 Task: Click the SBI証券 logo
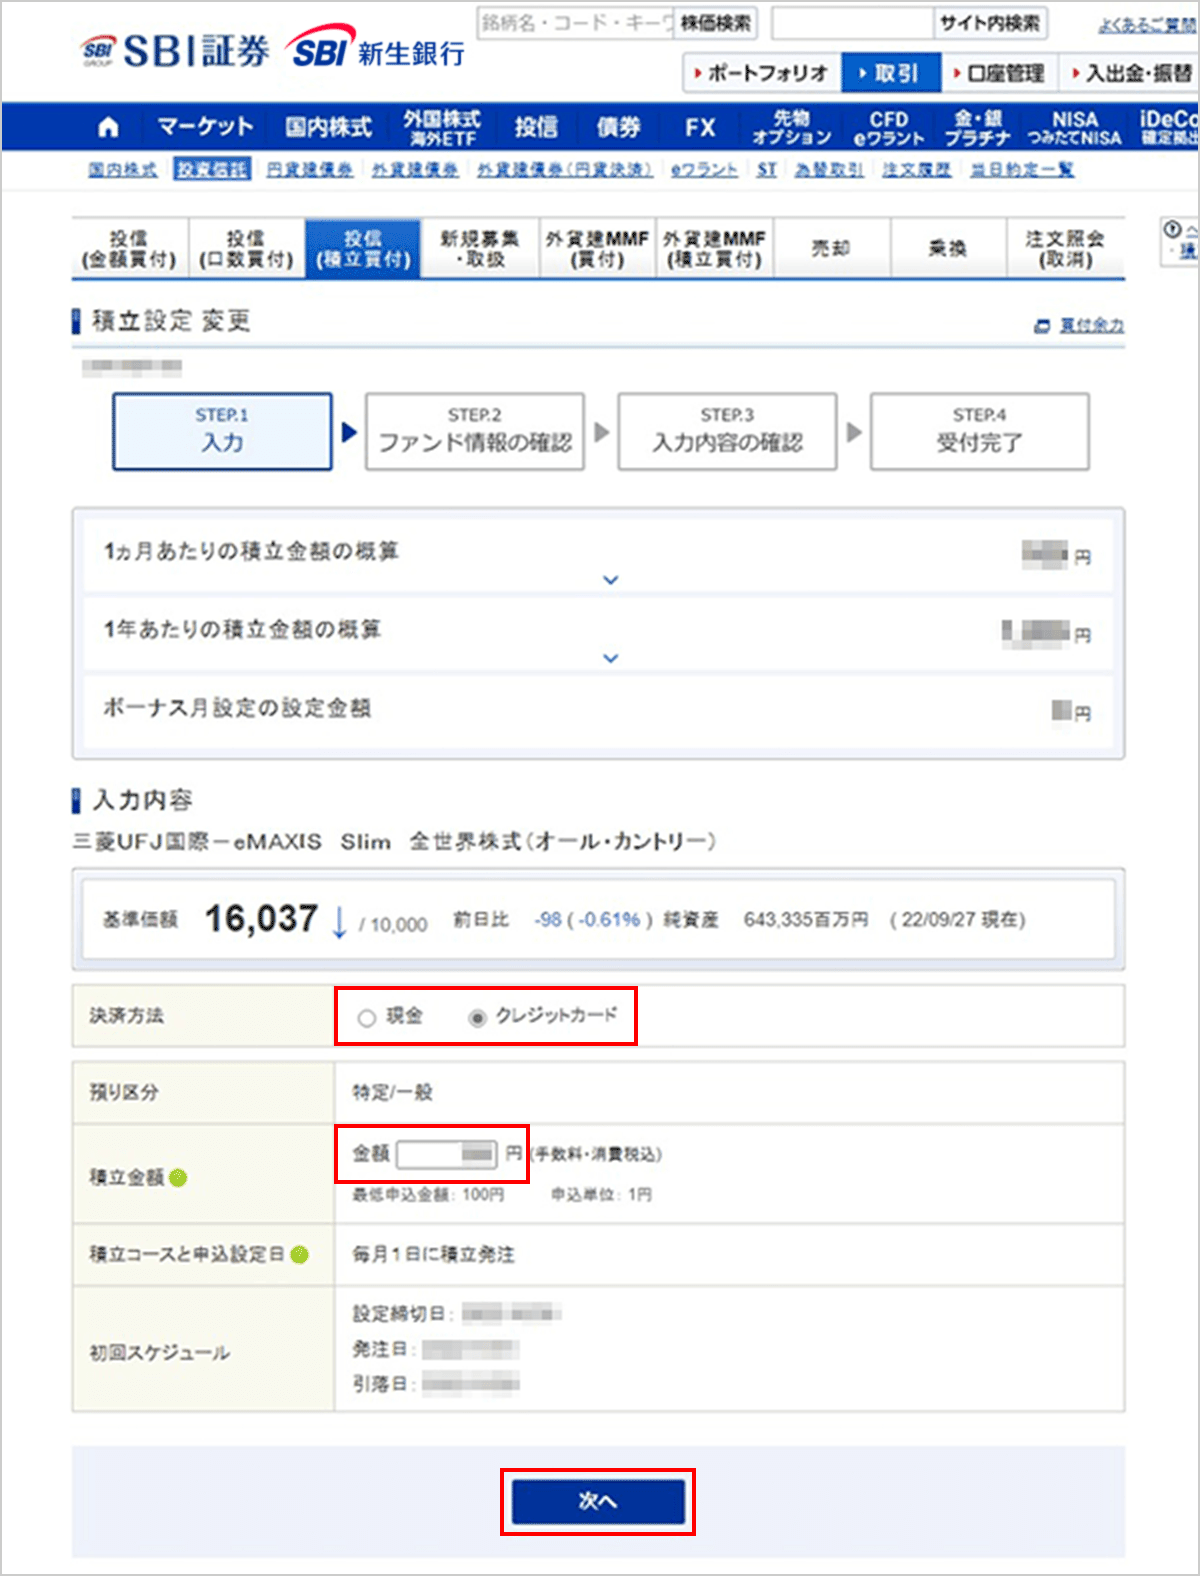click(x=175, y=52)
